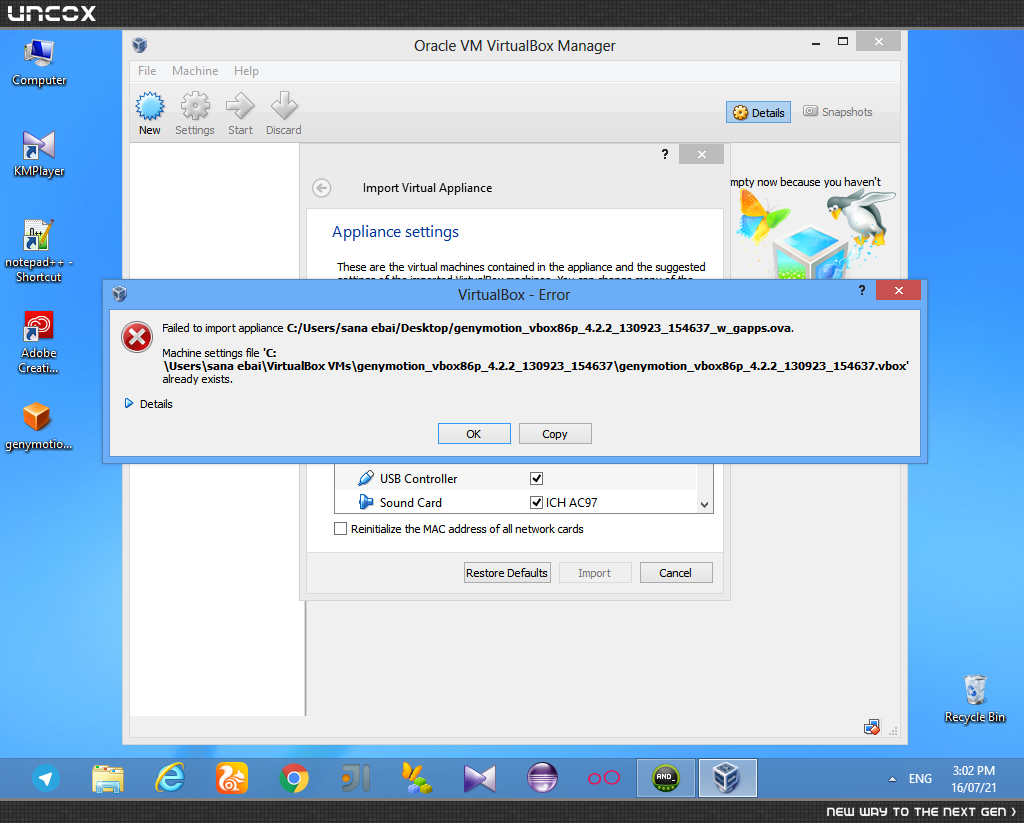Open the File menu
This screenshot has width=1024, height=823.
click(x=147, y=71)
